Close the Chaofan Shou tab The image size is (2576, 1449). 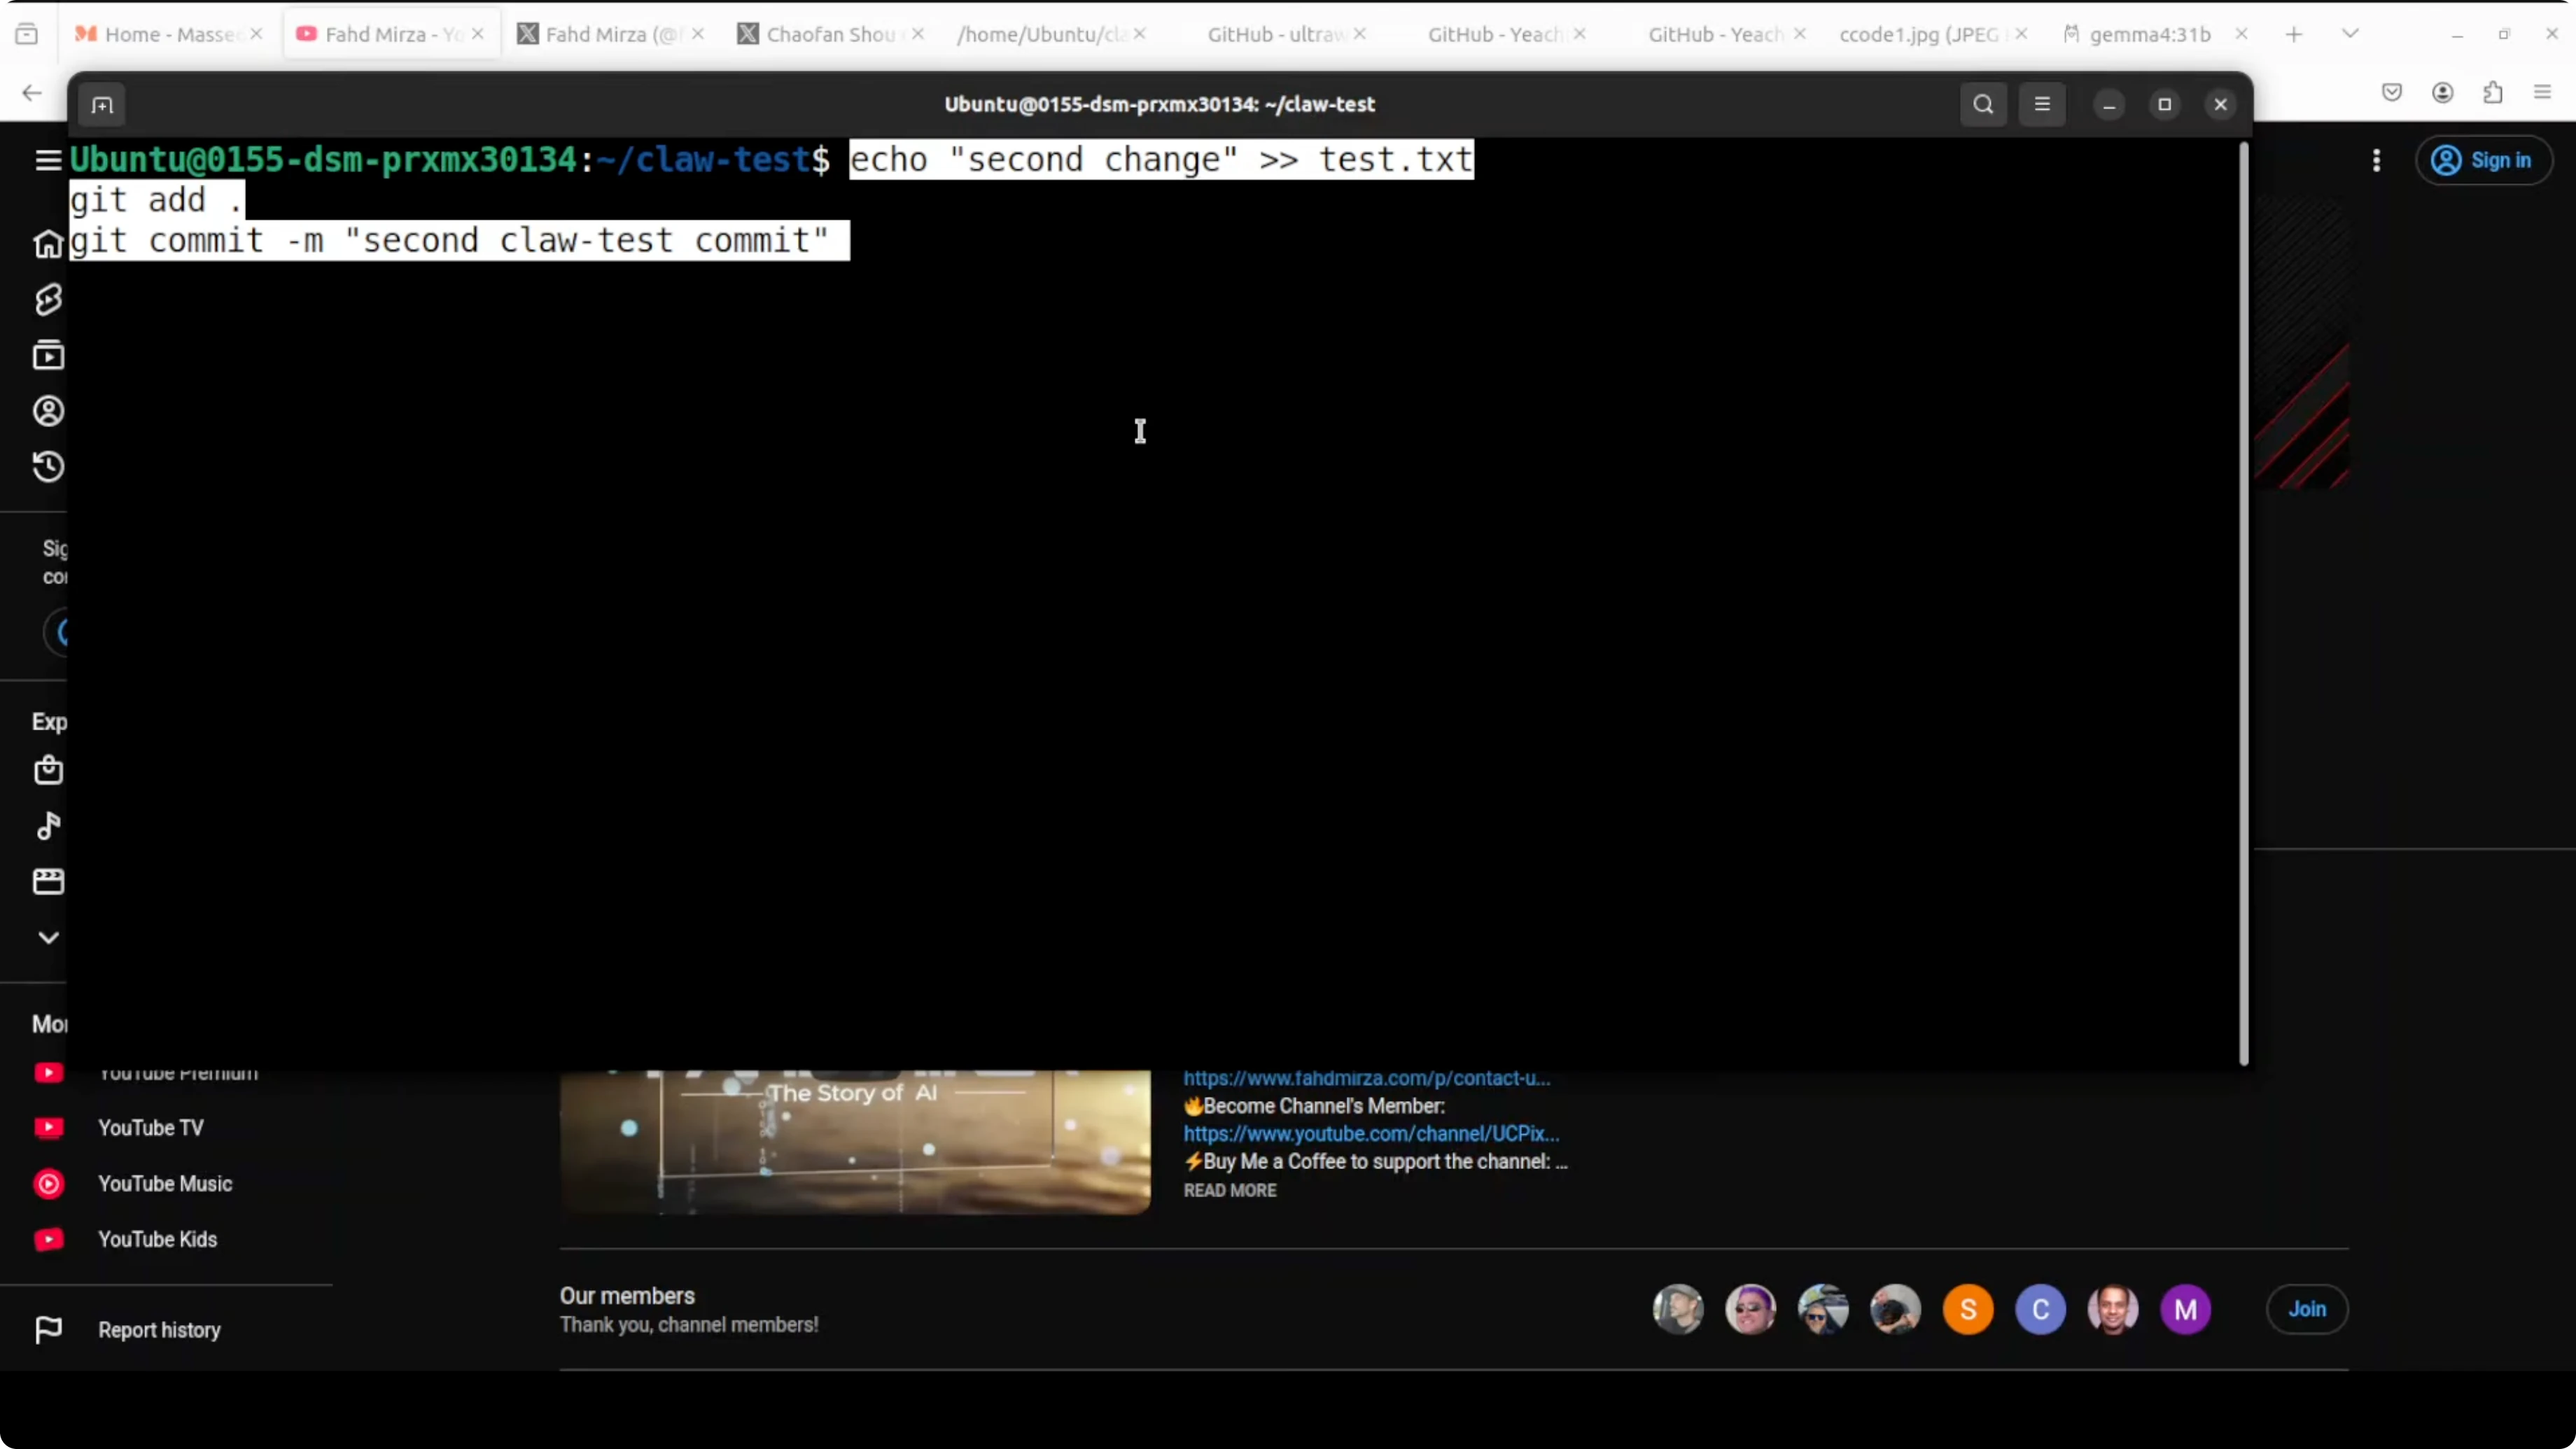pos(918,34)
